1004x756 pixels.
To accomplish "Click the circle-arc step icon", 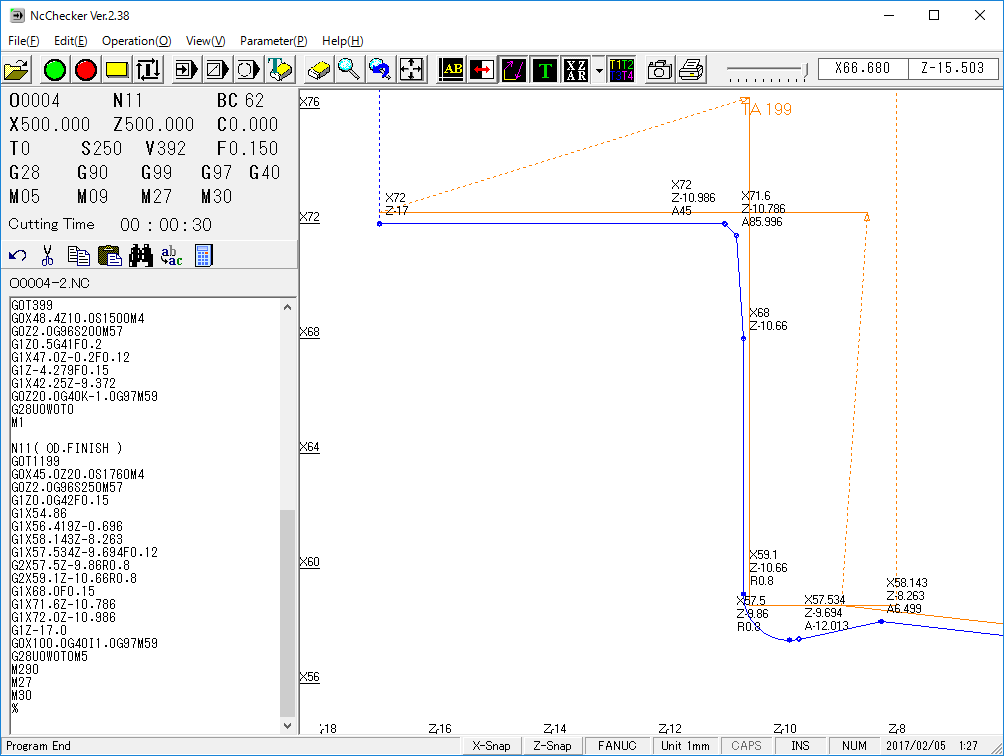I will click(248, 69).
